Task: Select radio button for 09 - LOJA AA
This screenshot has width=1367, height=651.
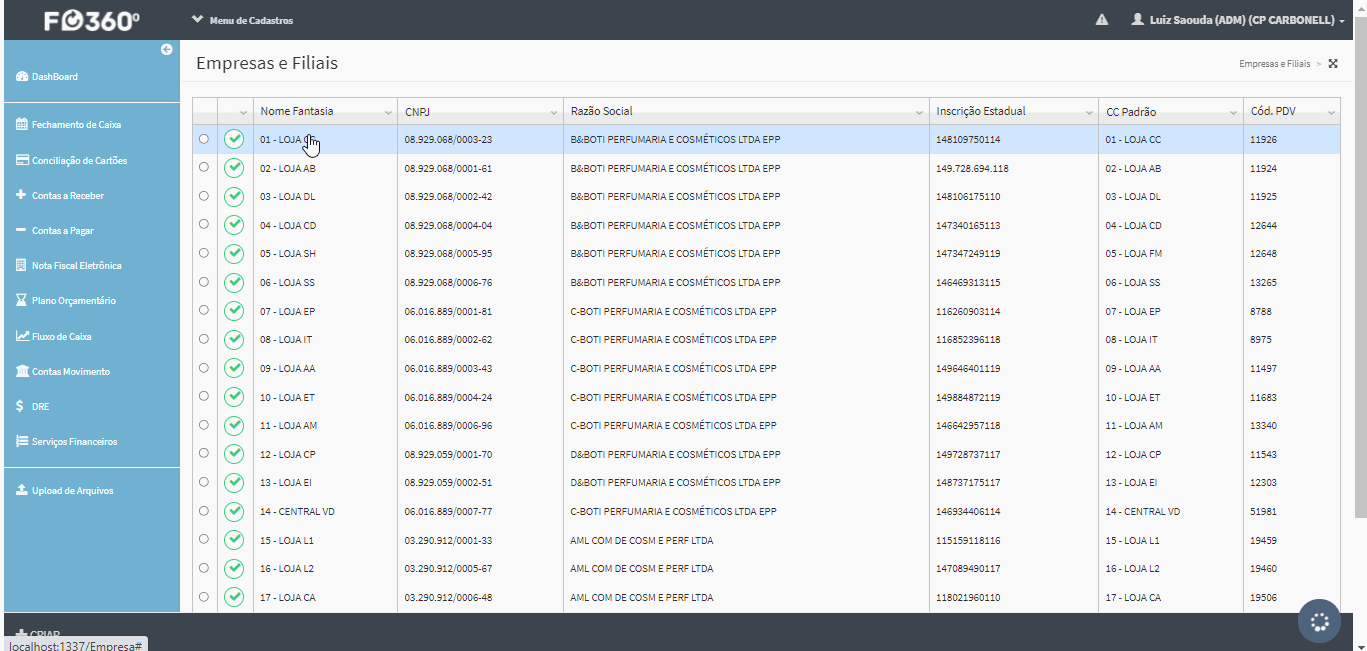Action: [x=204, y=368]
